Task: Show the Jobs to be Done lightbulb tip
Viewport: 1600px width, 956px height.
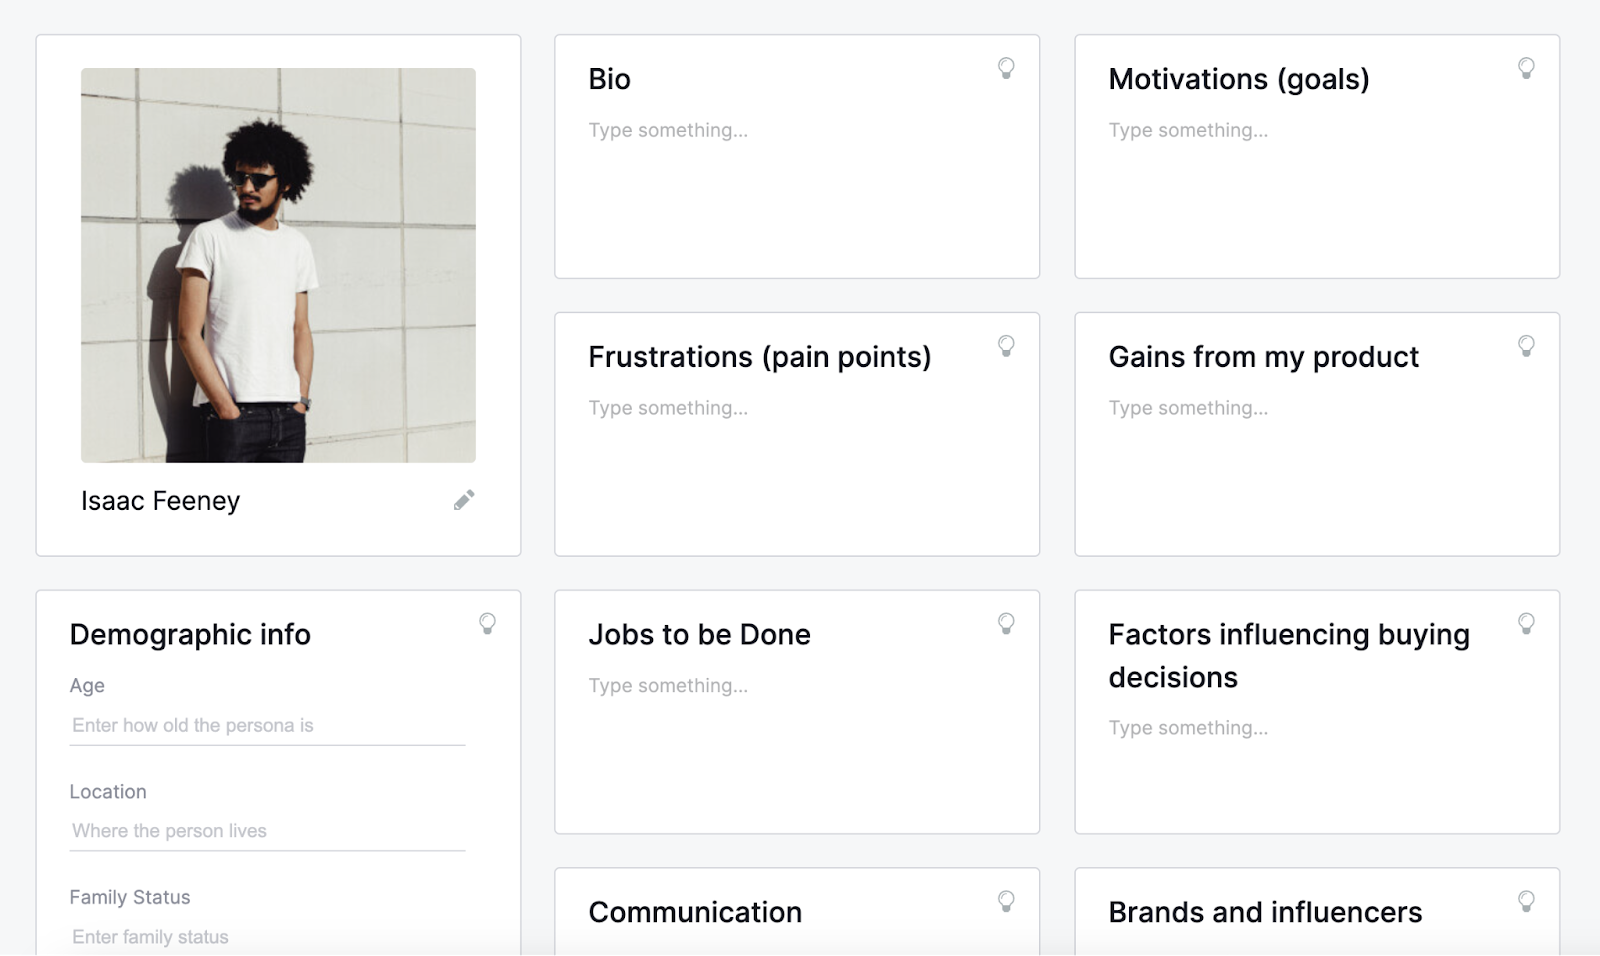Action: coord(1006,624)
